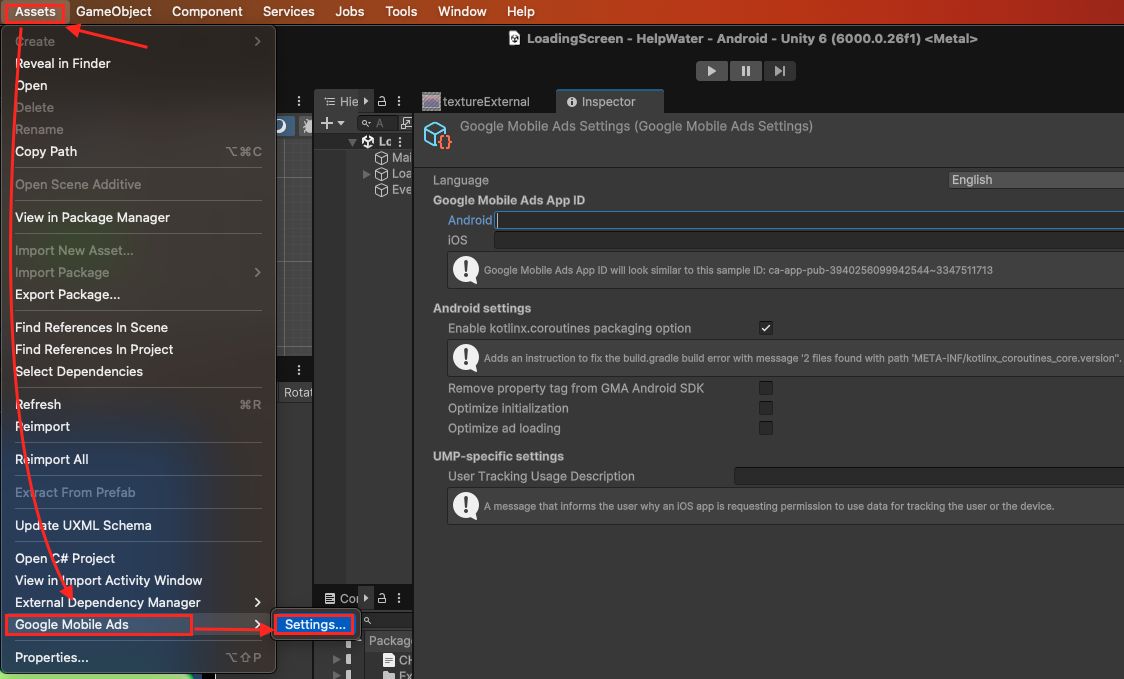
Task: Click the plus add-object button in the Hierarchy
Action: [x=326, y=123]
